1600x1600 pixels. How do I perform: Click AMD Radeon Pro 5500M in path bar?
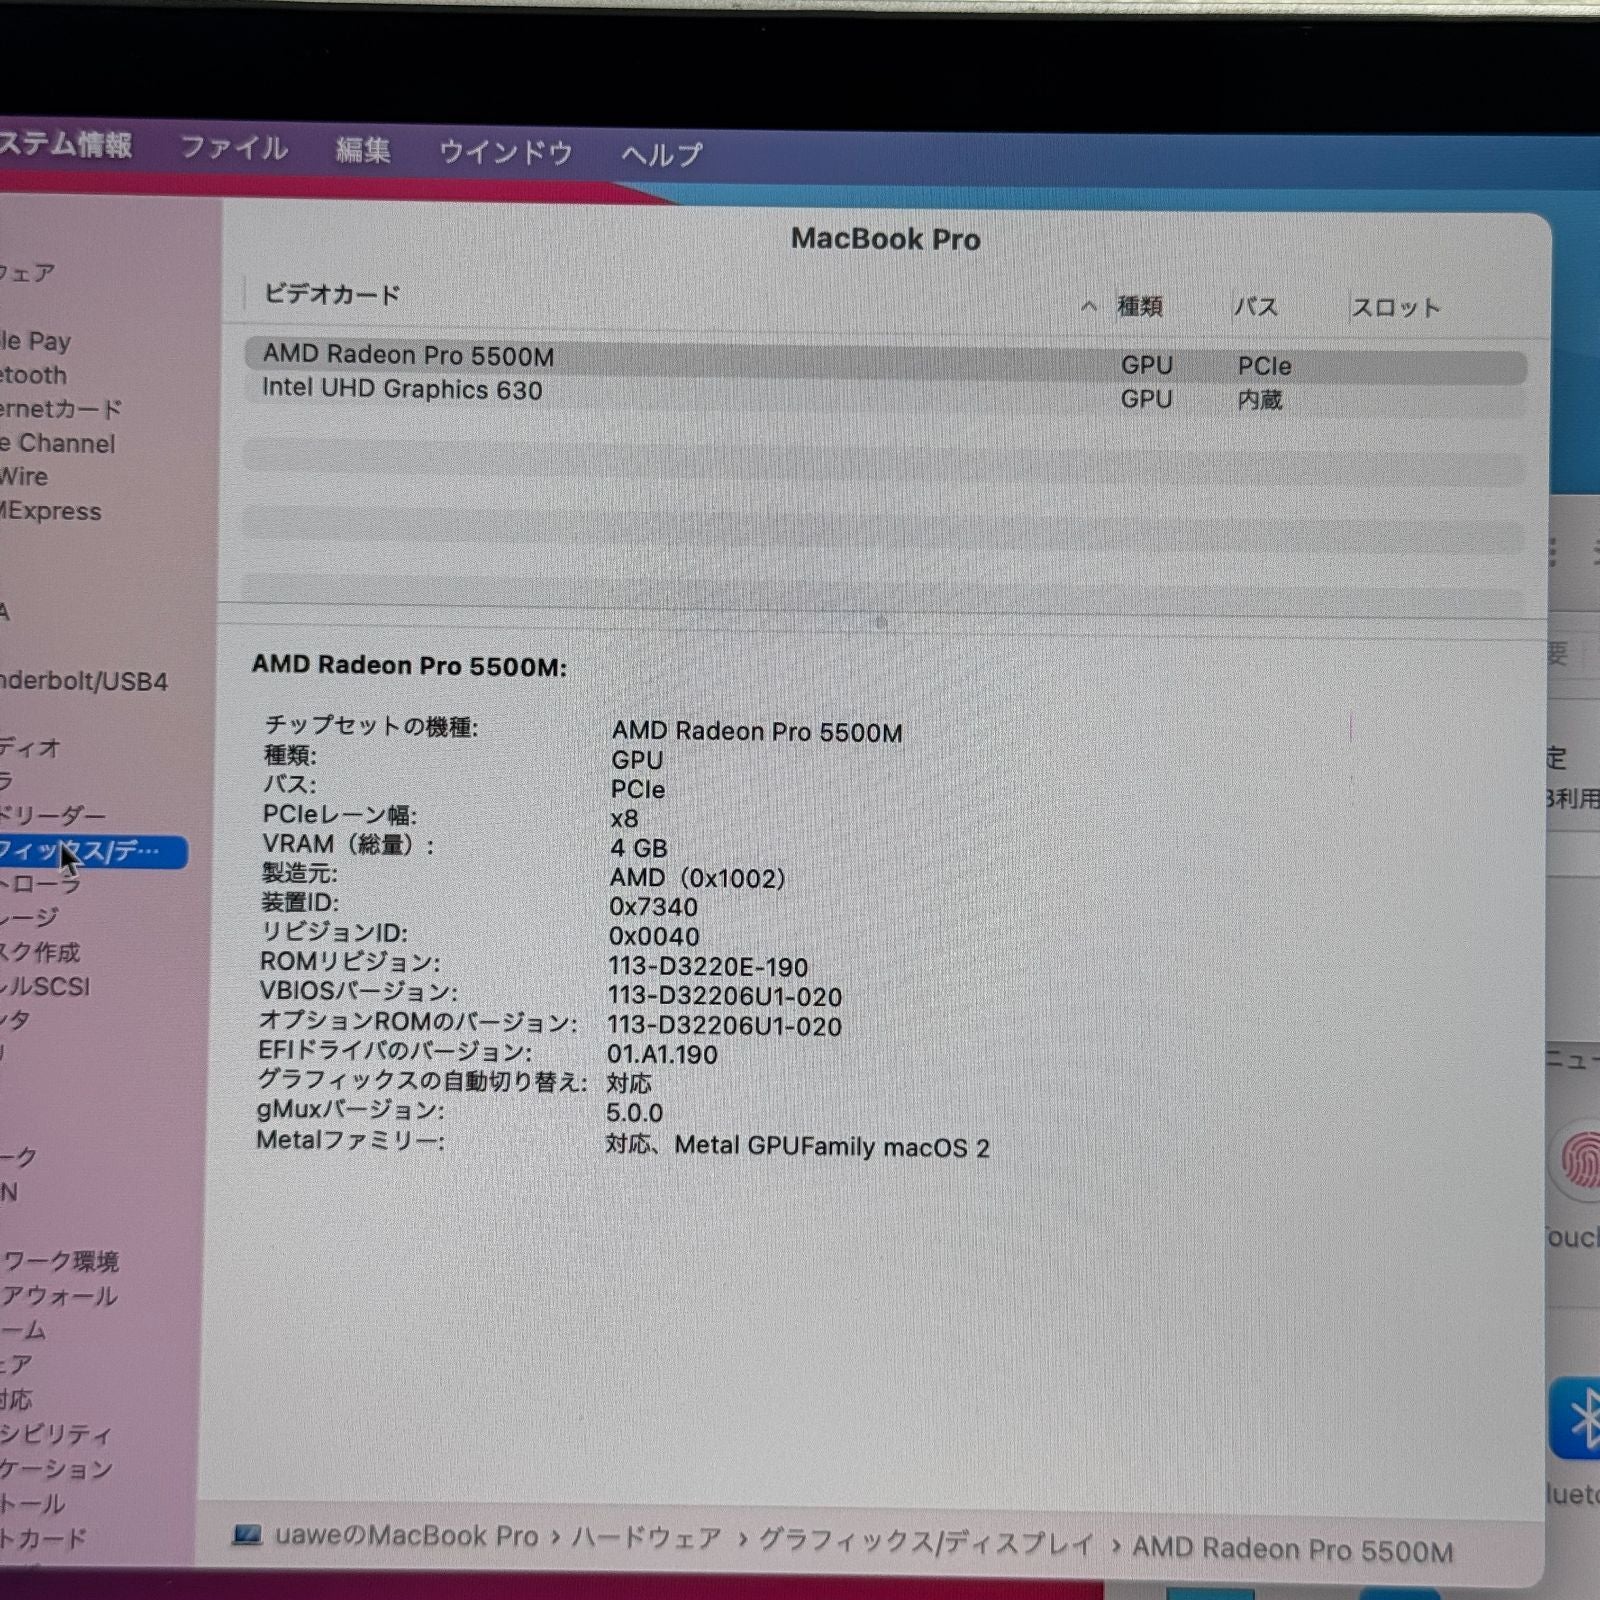tap(1292, 1549)
